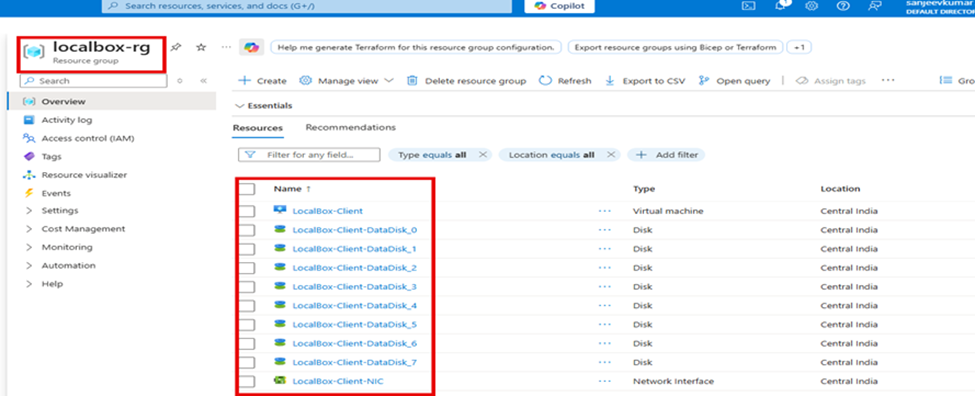Screen dimensions: 975x396
Task: Open the toolbar overflow ellipsis after Assign tags
Action: pos(887,81)
